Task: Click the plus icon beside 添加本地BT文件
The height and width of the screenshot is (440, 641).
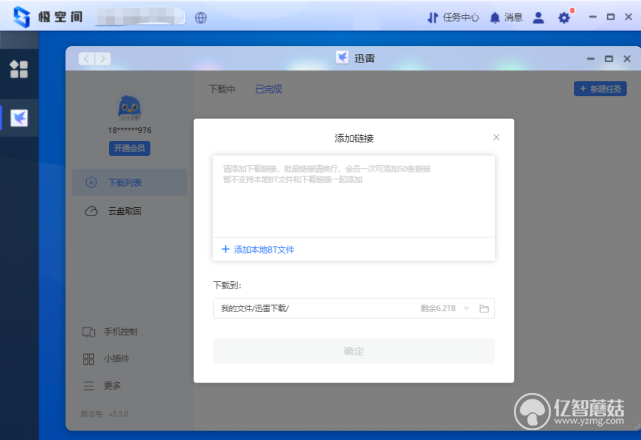Action: click(225, 249)
